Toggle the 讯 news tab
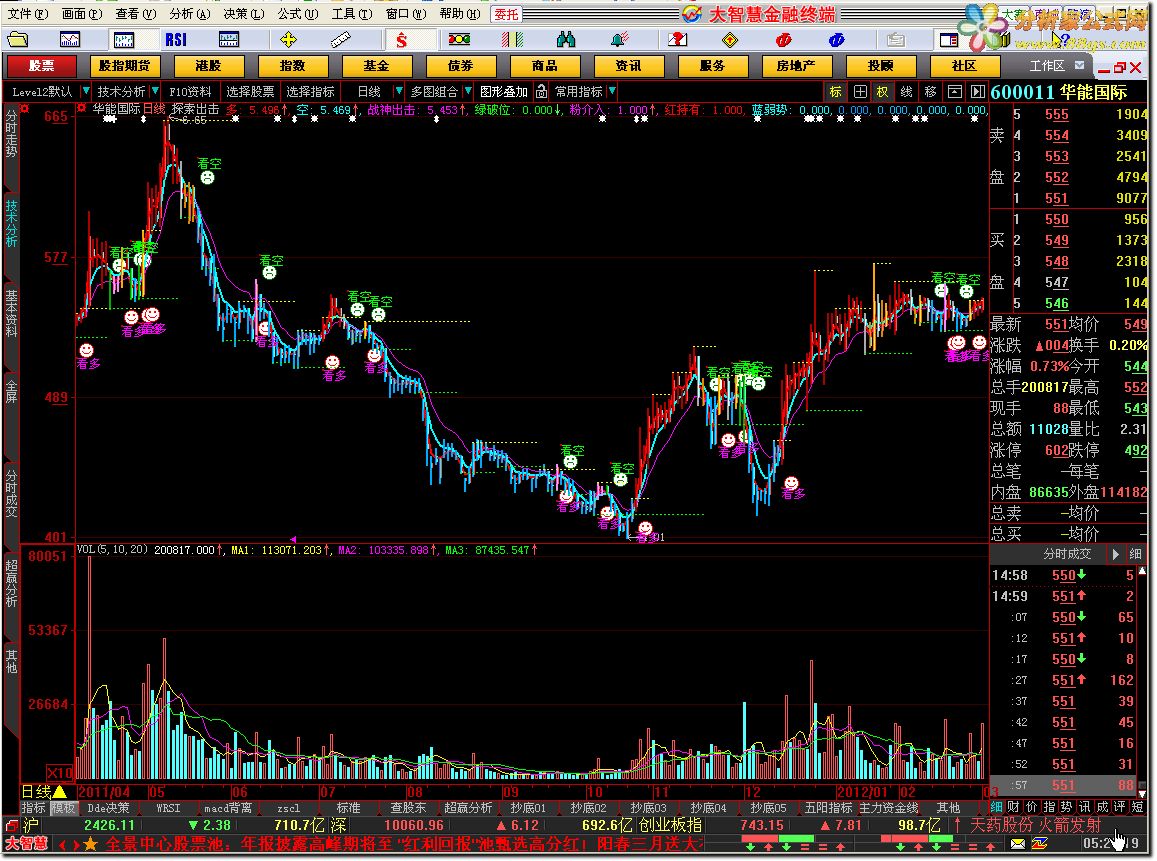Viewport: 1157px width, 861px height. point(1085,807)
